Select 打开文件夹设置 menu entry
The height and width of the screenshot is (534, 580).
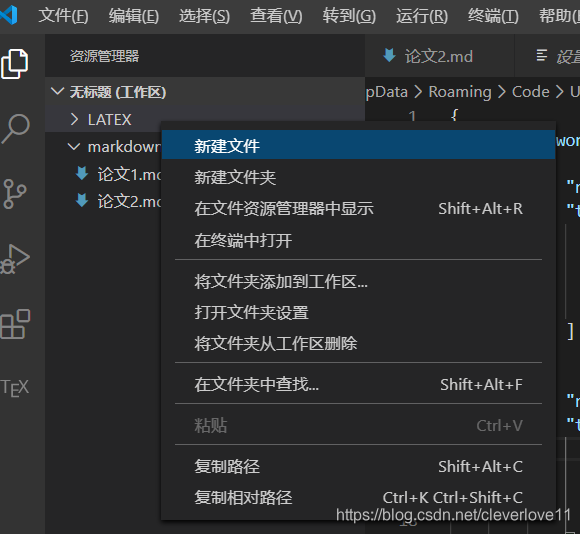pos(358,312)
